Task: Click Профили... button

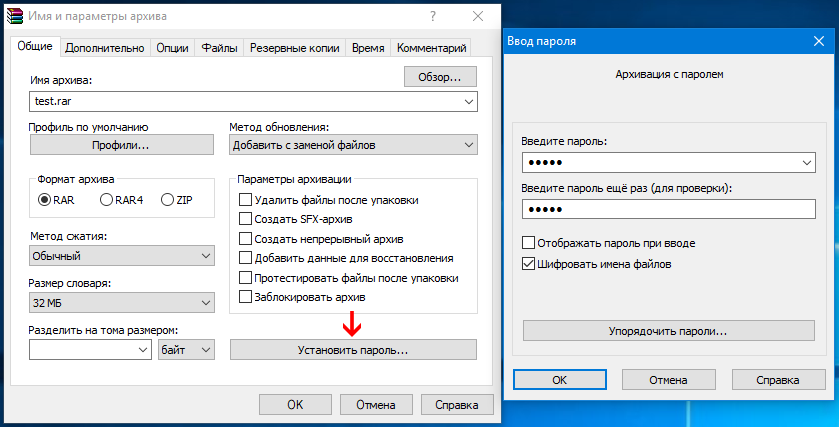Action: [121, 145]
